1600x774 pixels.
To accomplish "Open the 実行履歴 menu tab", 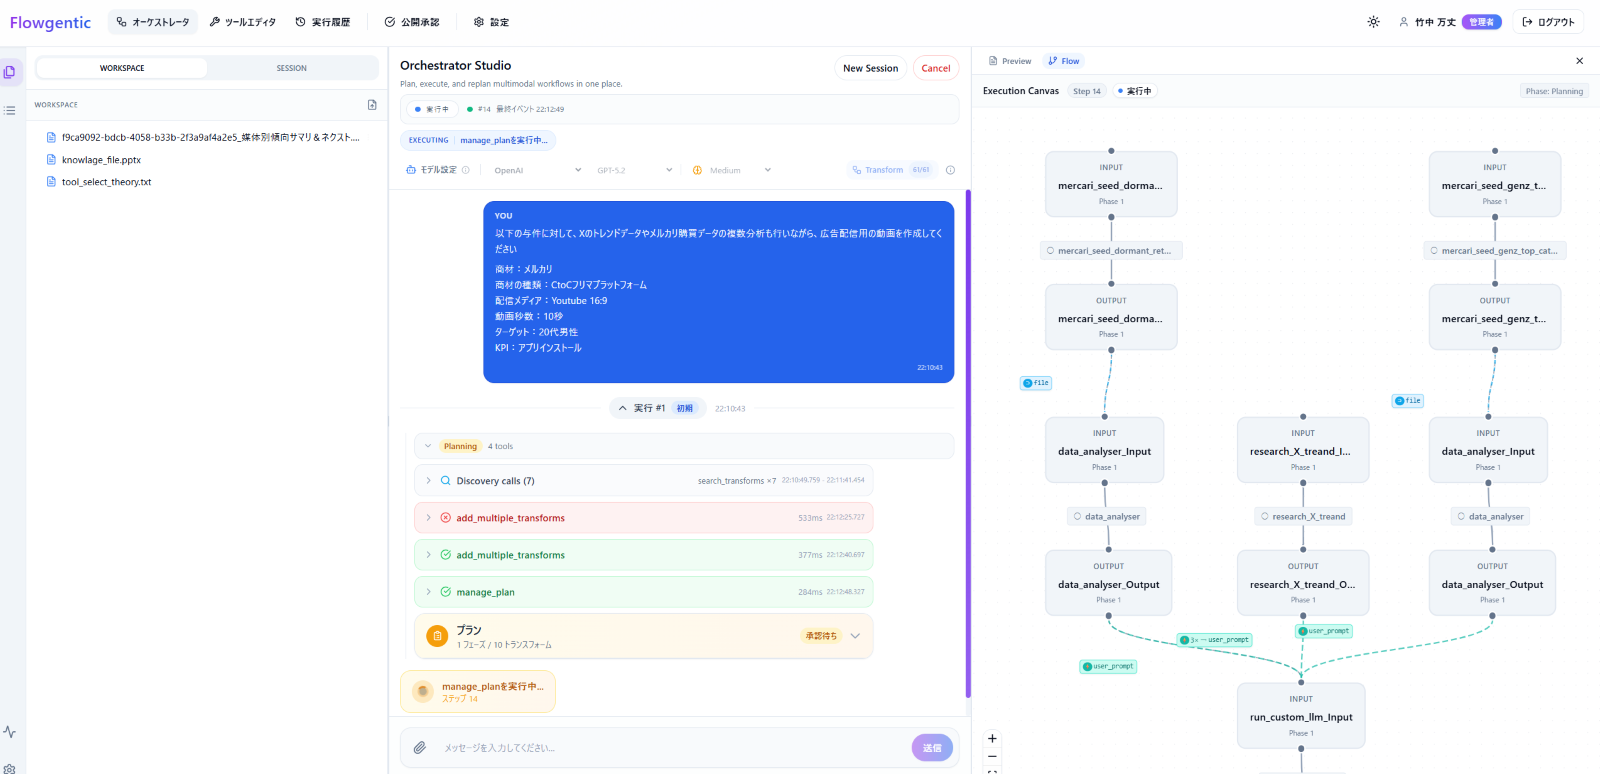I will [x=323, y=22].
